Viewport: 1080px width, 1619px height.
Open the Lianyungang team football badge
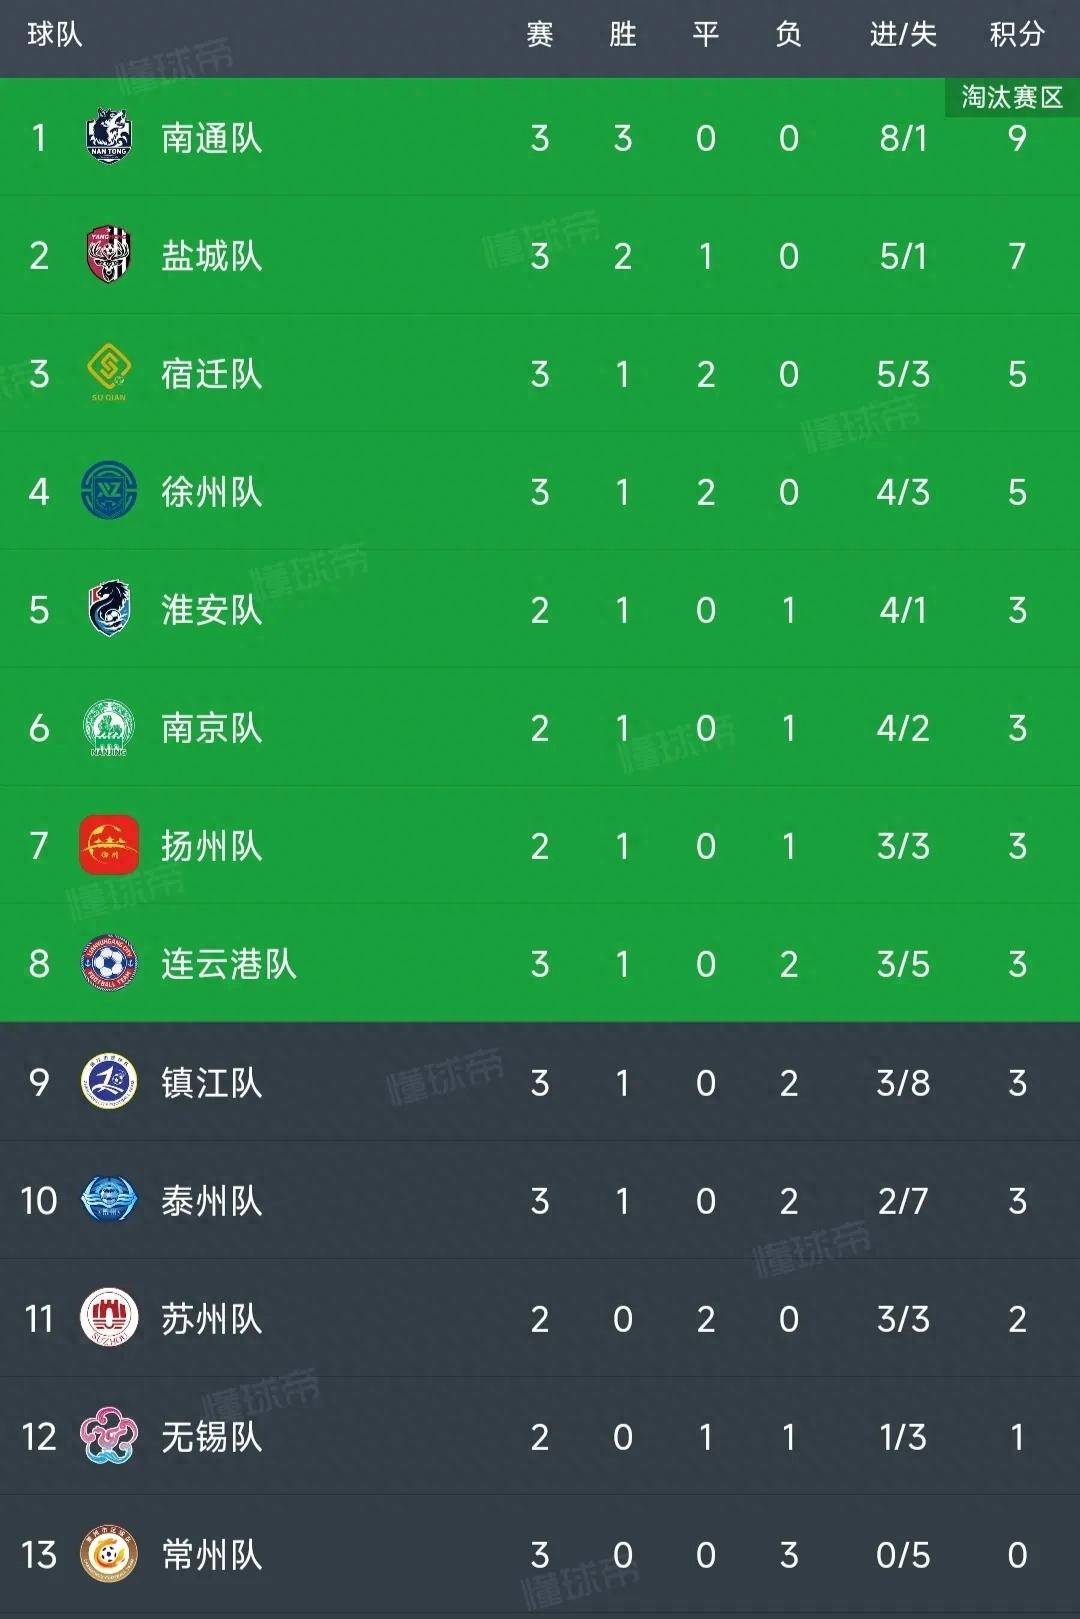109,963
